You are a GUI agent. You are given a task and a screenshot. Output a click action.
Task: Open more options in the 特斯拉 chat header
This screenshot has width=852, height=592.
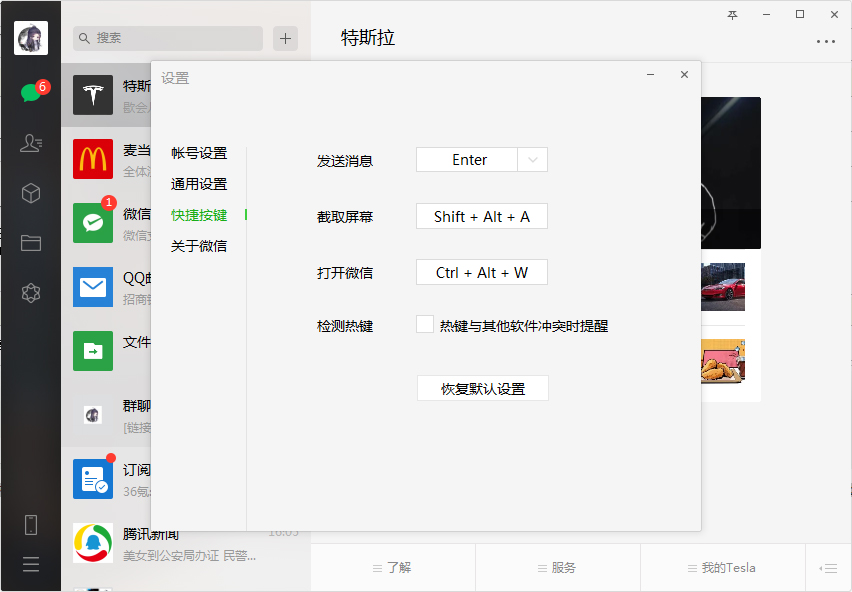point(826,40)
